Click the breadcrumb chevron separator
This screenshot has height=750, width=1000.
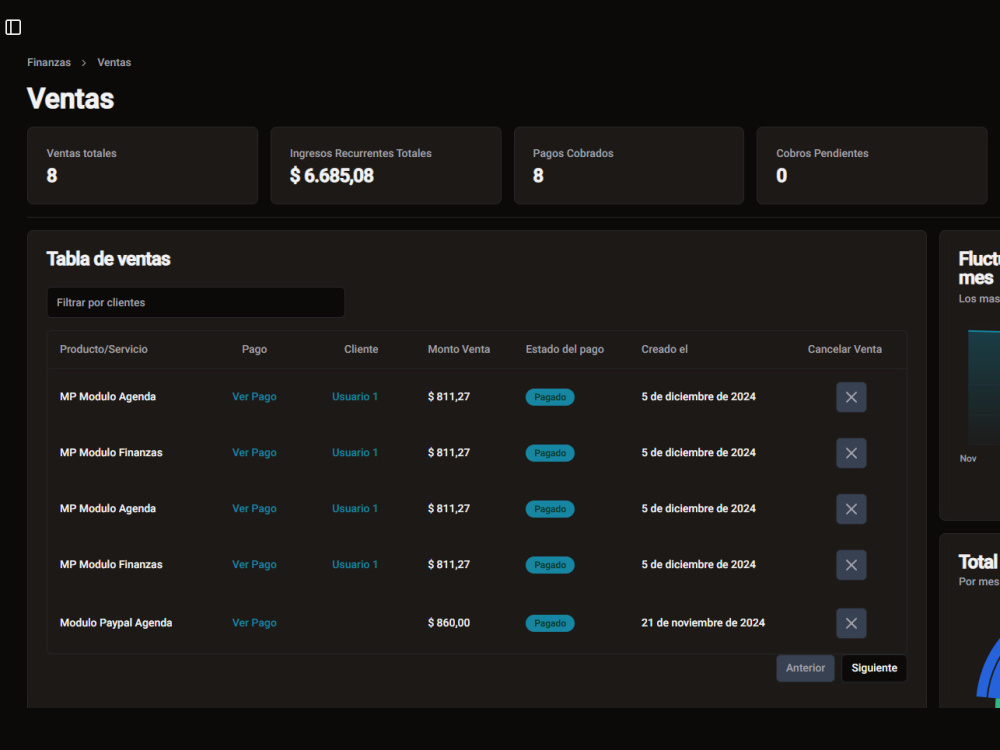coord(84,62)
